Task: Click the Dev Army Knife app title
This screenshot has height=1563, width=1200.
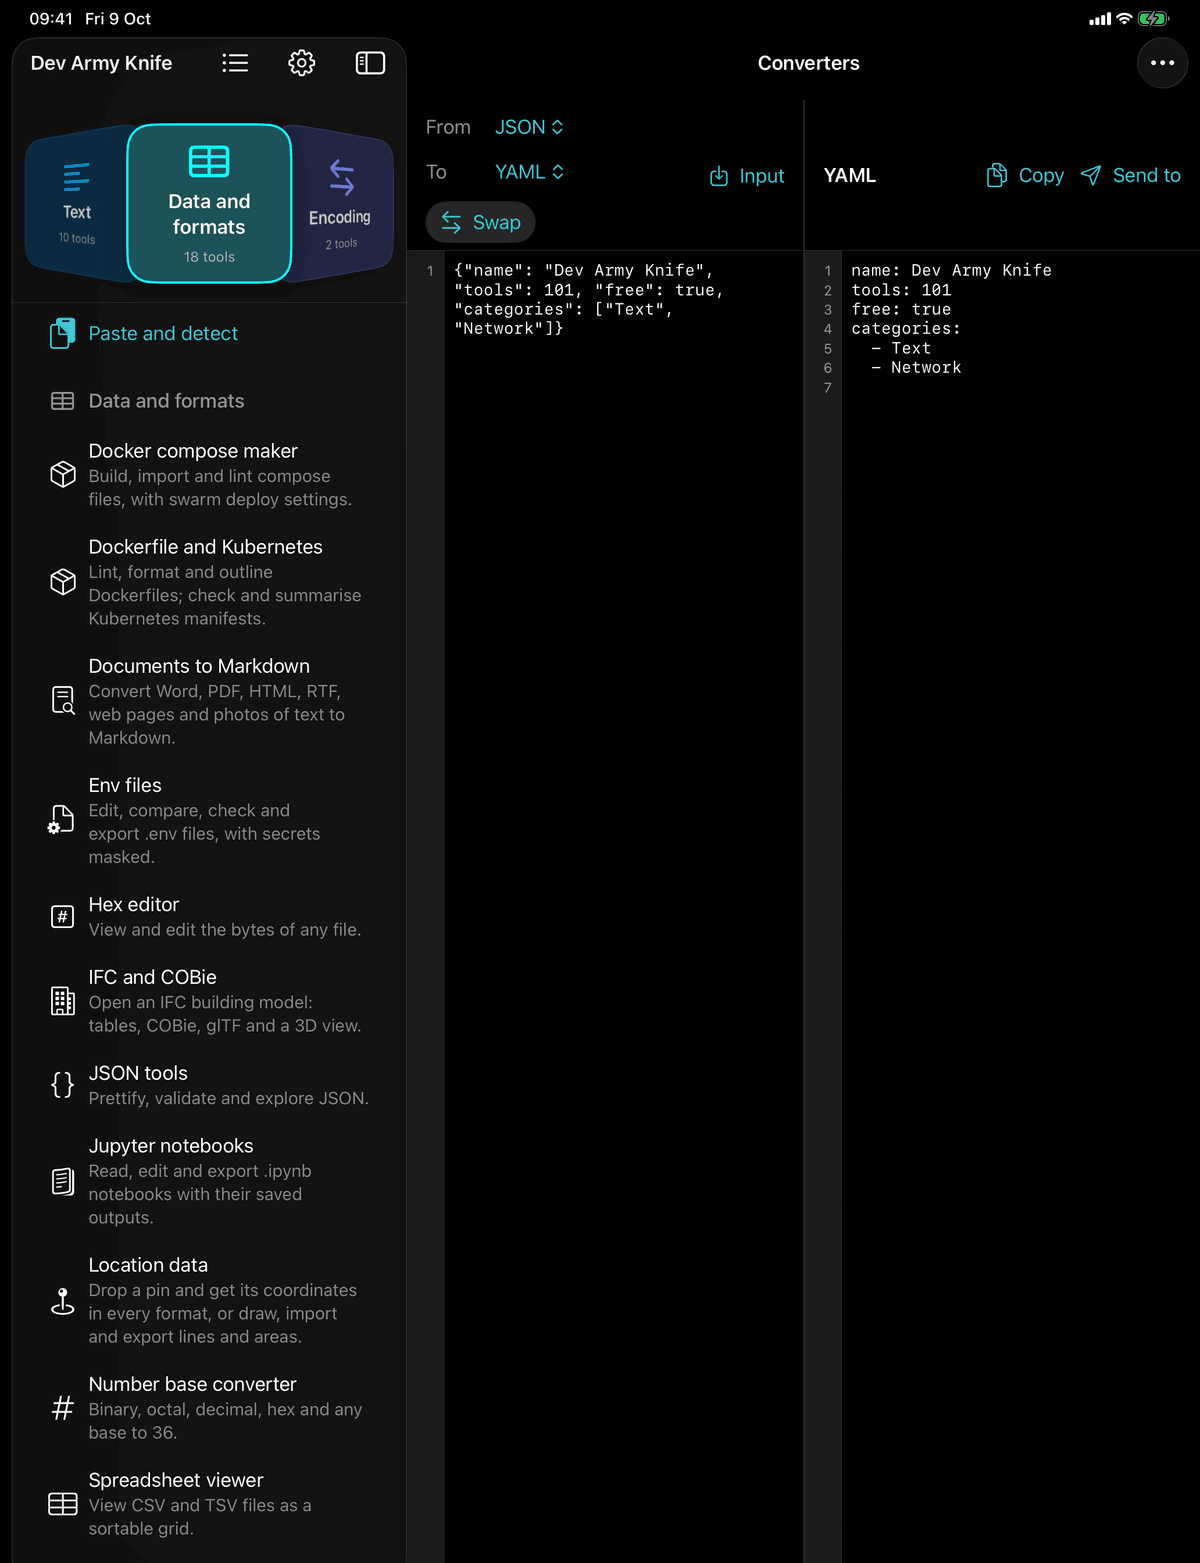Action: tap(101, 63)
